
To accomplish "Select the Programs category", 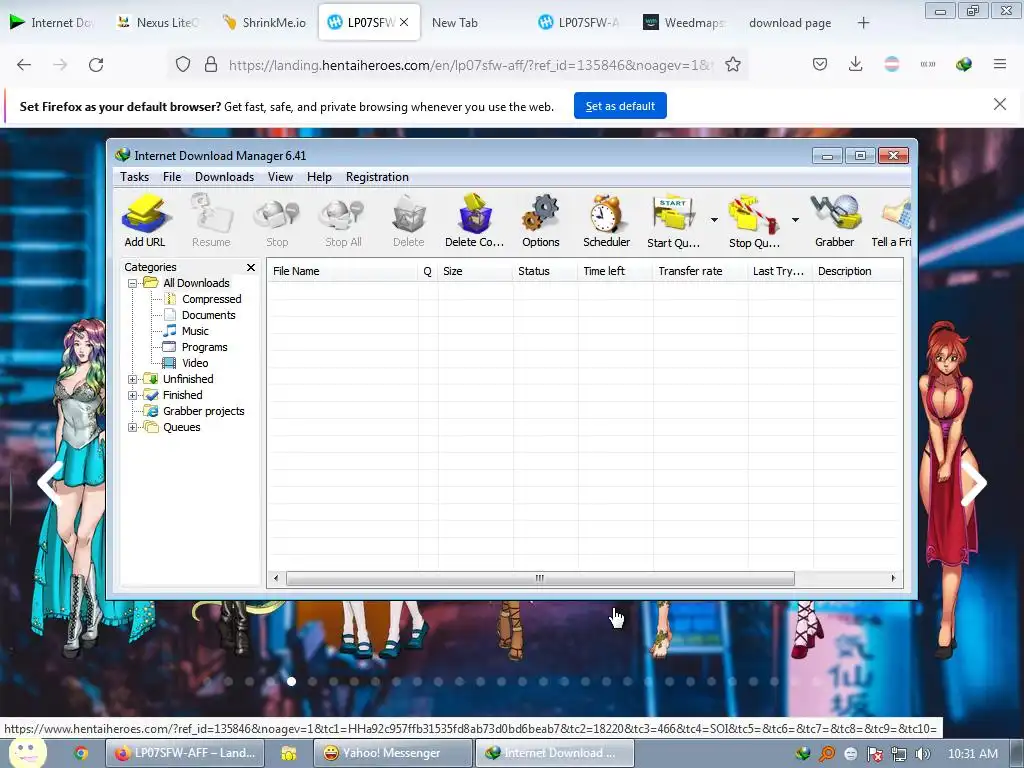I will point(204,347).
